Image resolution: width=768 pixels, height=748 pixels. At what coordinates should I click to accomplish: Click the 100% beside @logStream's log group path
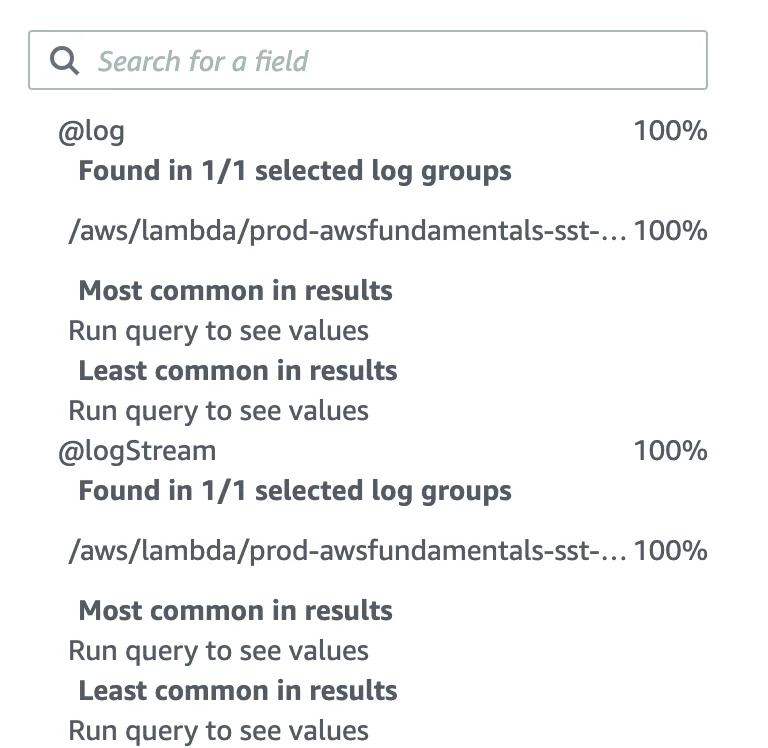pyautogui.click(x=670, y=551)
